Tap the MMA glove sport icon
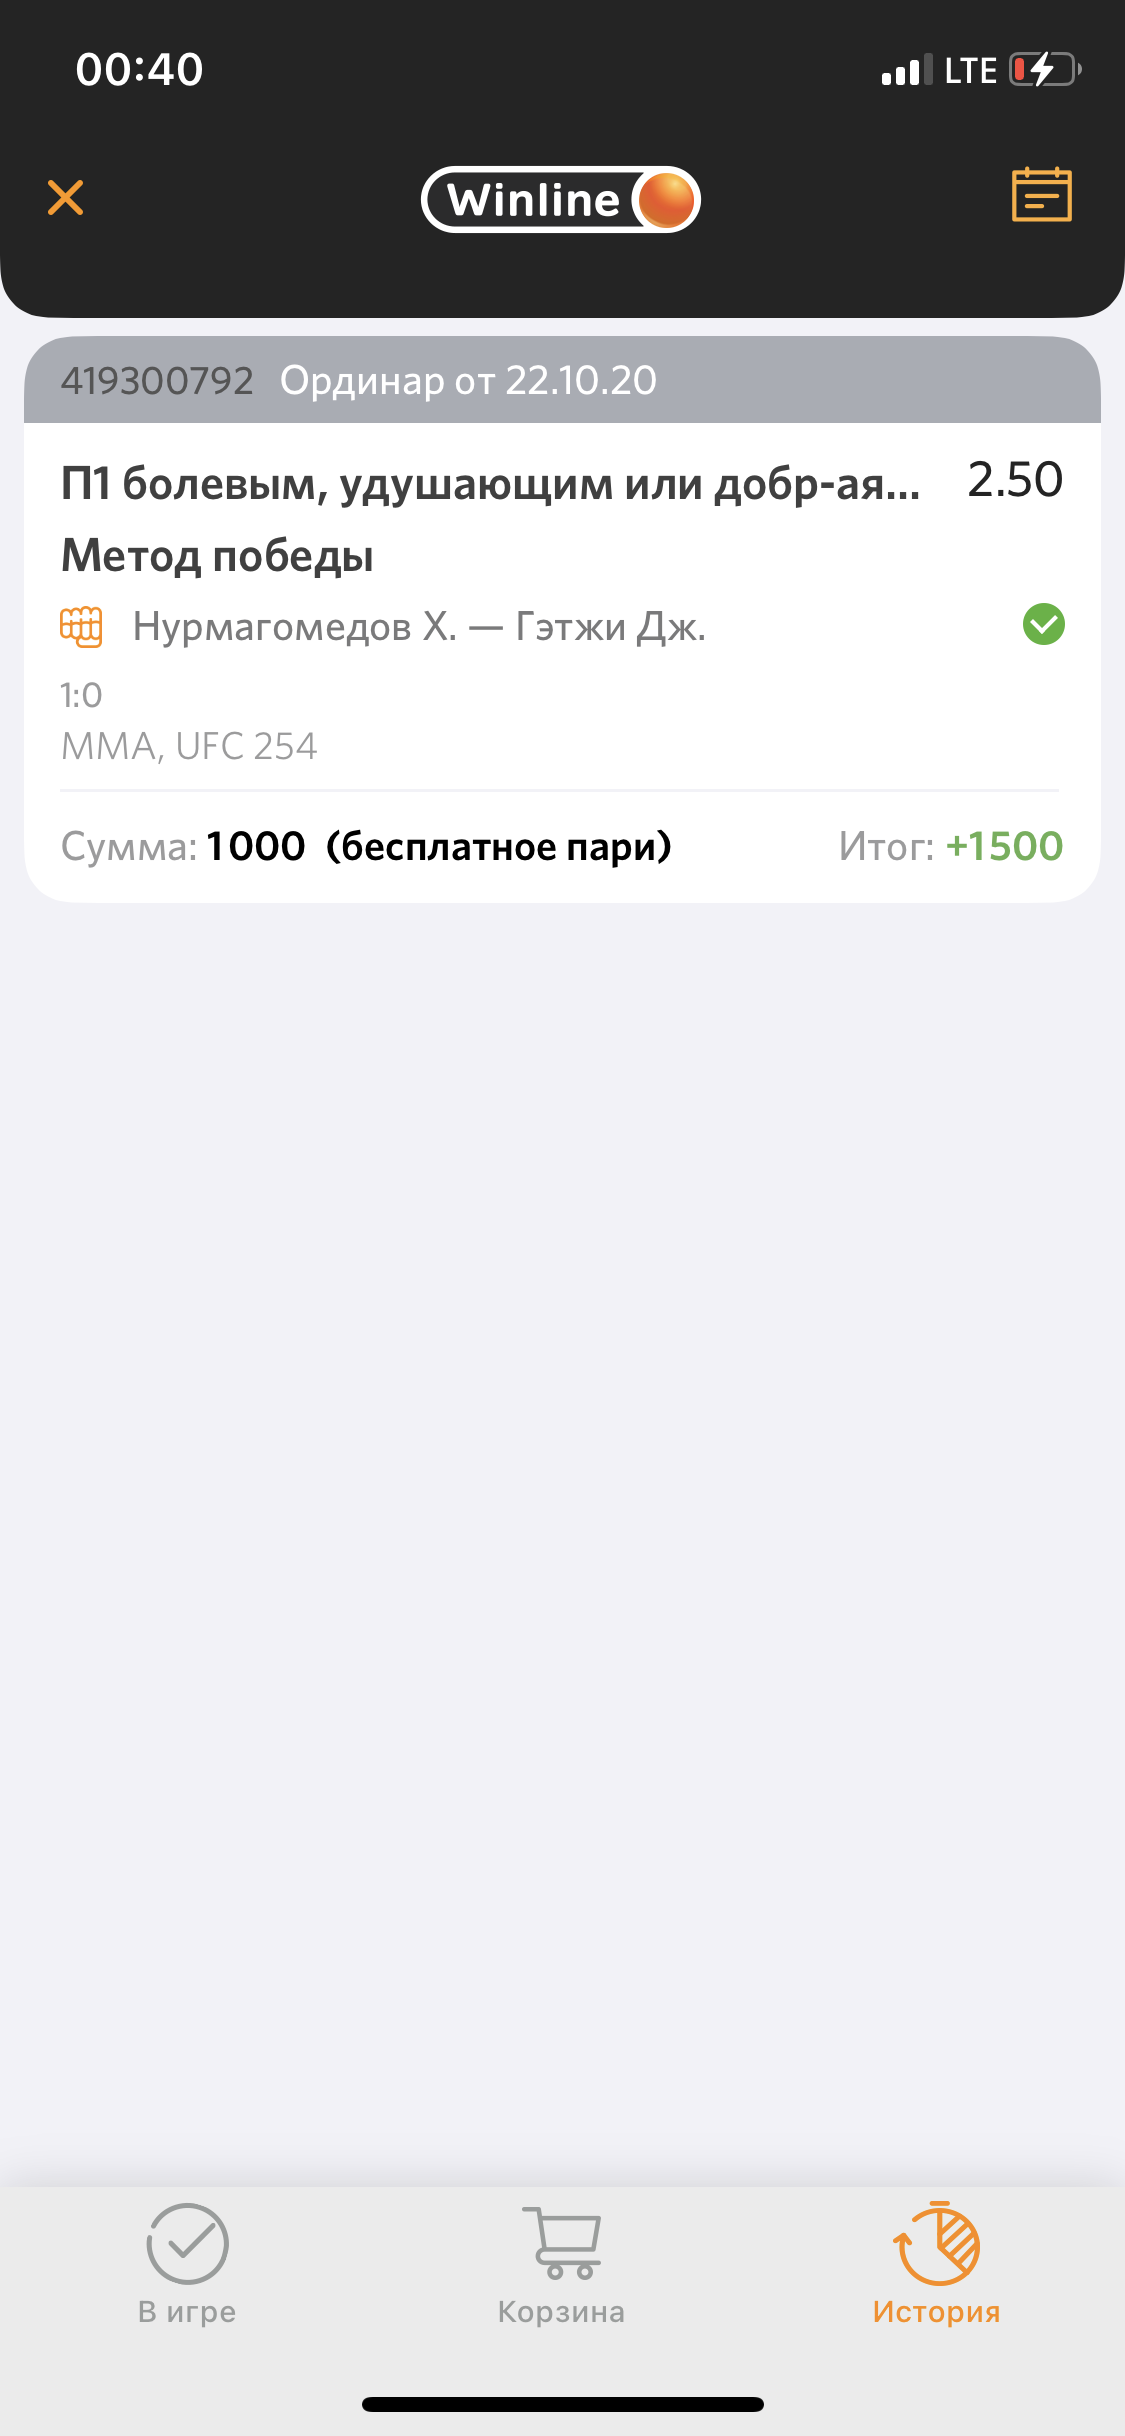1125x2436 pixels. [x=81, y=627]
